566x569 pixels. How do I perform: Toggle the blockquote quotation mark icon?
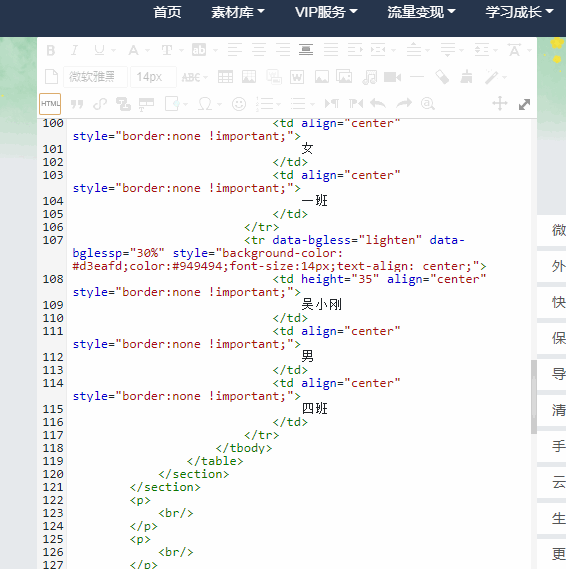point(77,104)
